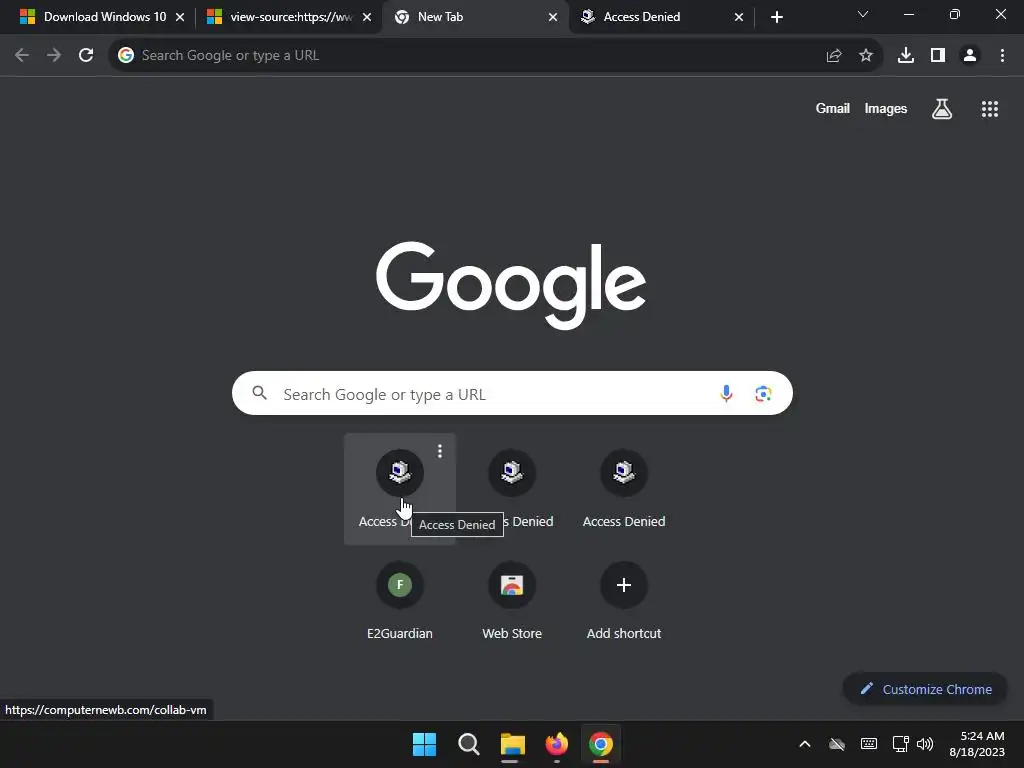Open the Web Store shortcut
This screenshot has width=1024, height=768.
click(512, 600)
